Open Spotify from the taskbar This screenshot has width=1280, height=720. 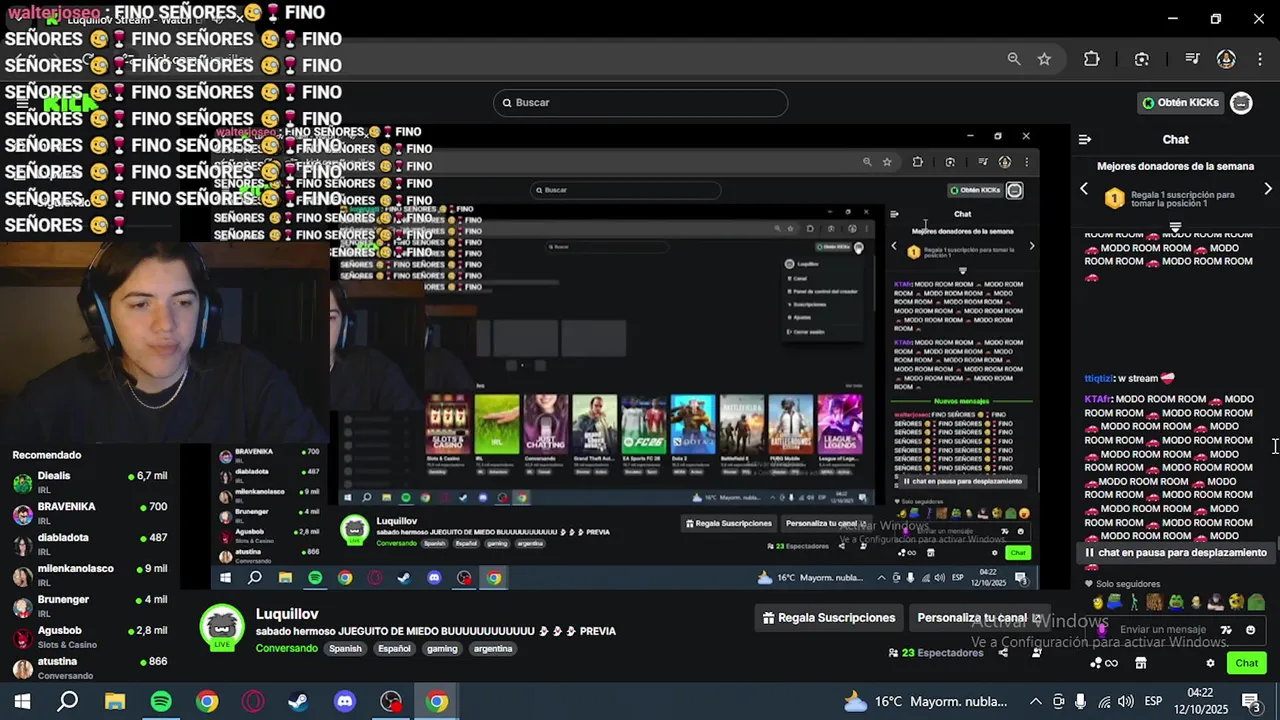pos(161,702)
